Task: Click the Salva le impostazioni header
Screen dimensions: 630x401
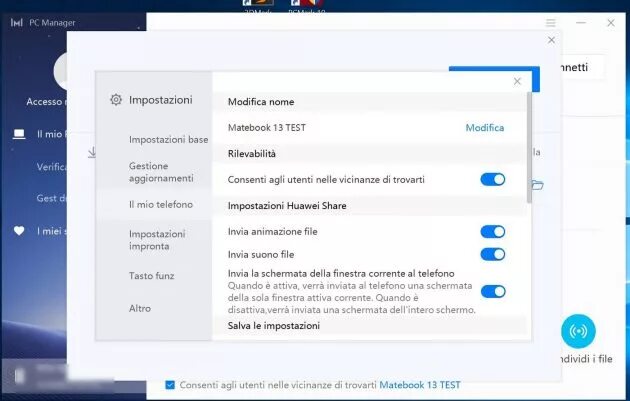Action: (274, 325)
